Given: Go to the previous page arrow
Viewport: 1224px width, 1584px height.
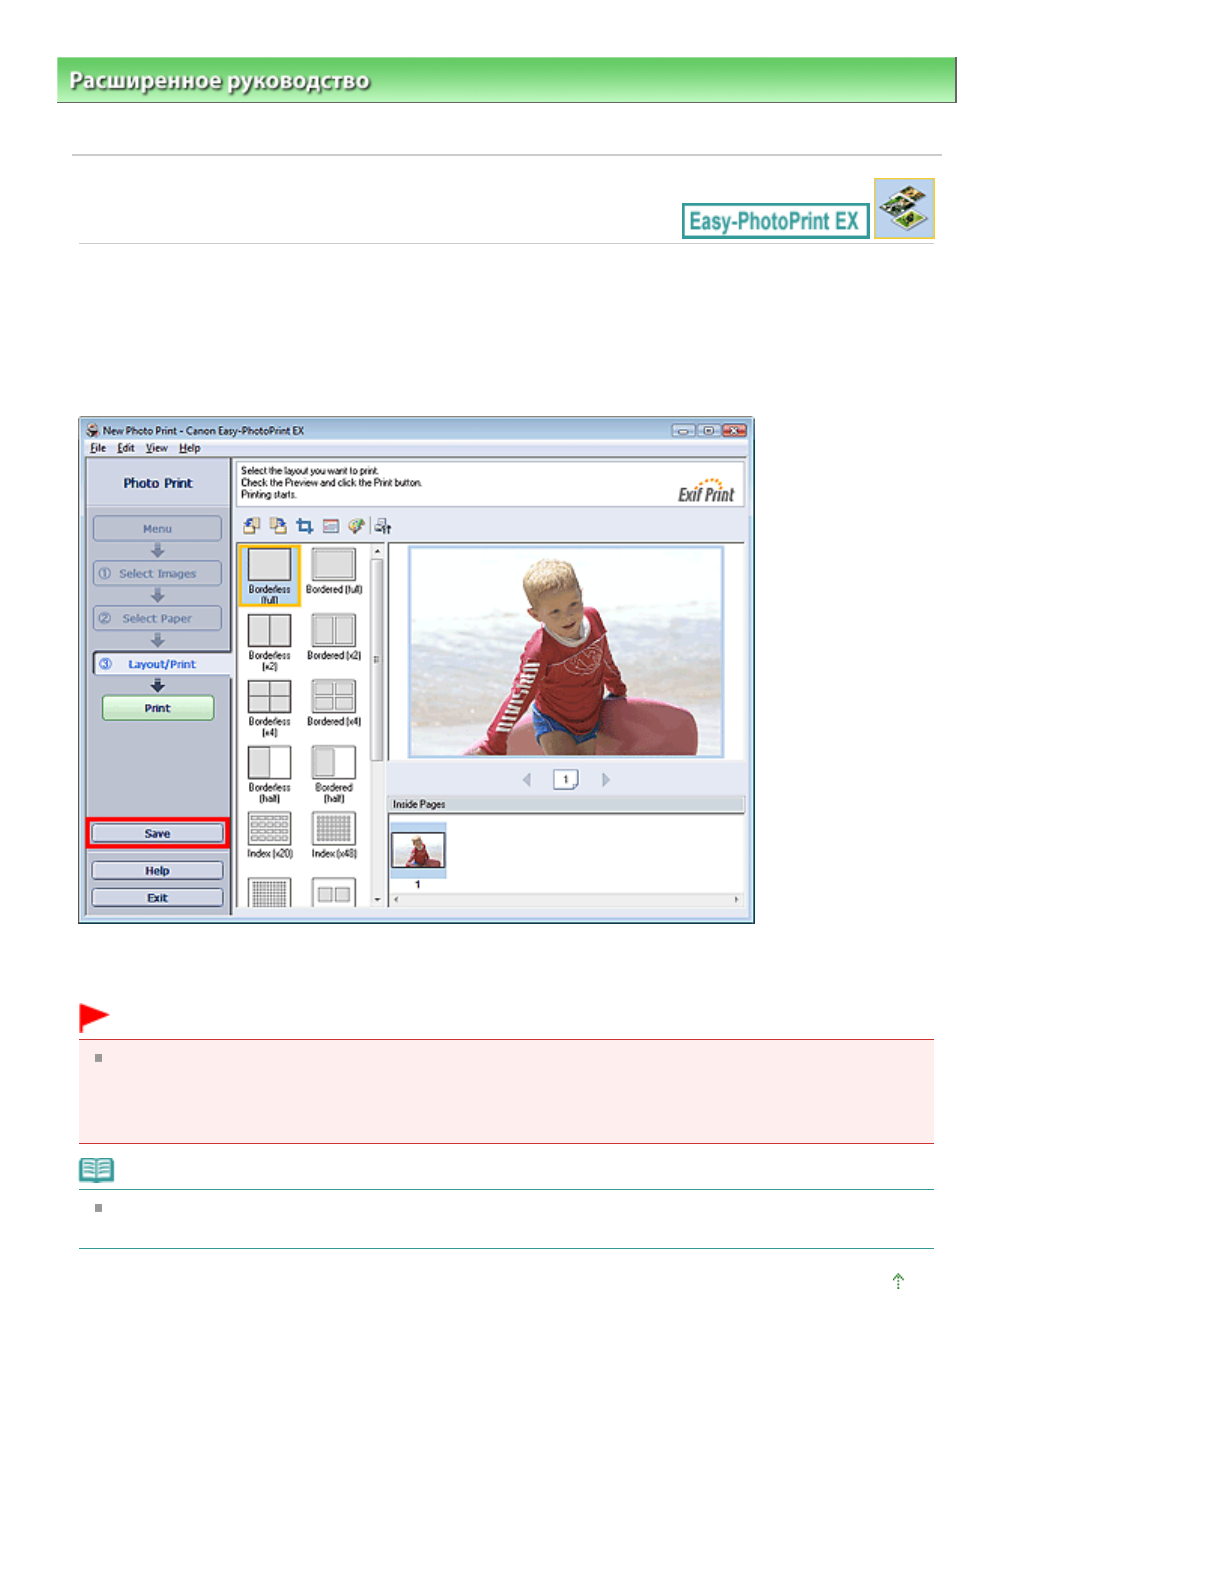Looking at the screenshot, I should 527,780.
